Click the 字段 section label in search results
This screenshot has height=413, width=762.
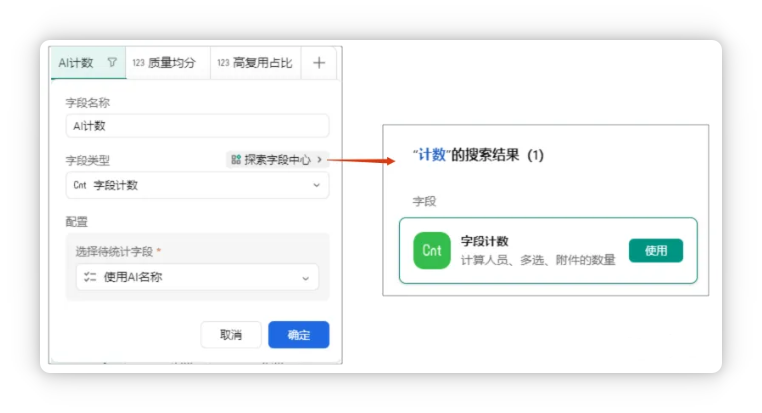tap(424, 201)
